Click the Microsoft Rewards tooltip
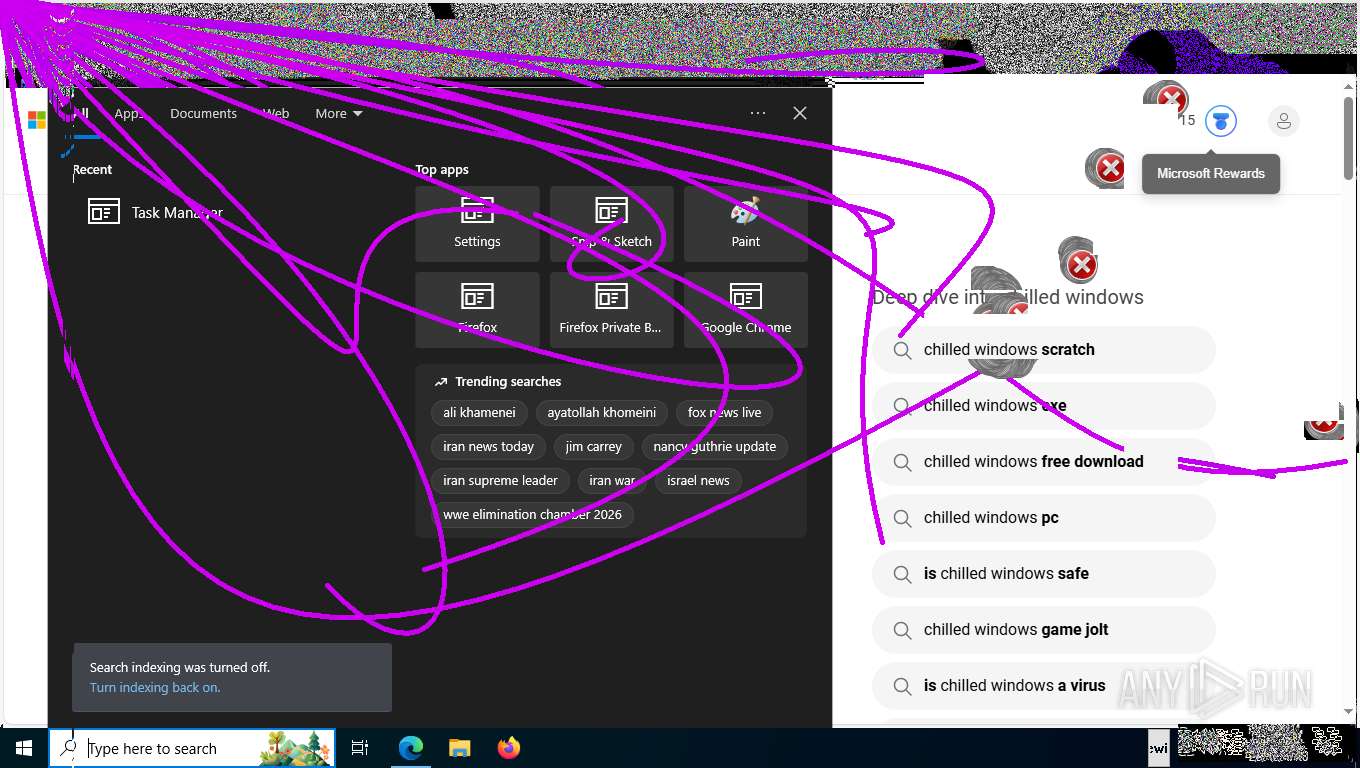 pos(1211,173)
